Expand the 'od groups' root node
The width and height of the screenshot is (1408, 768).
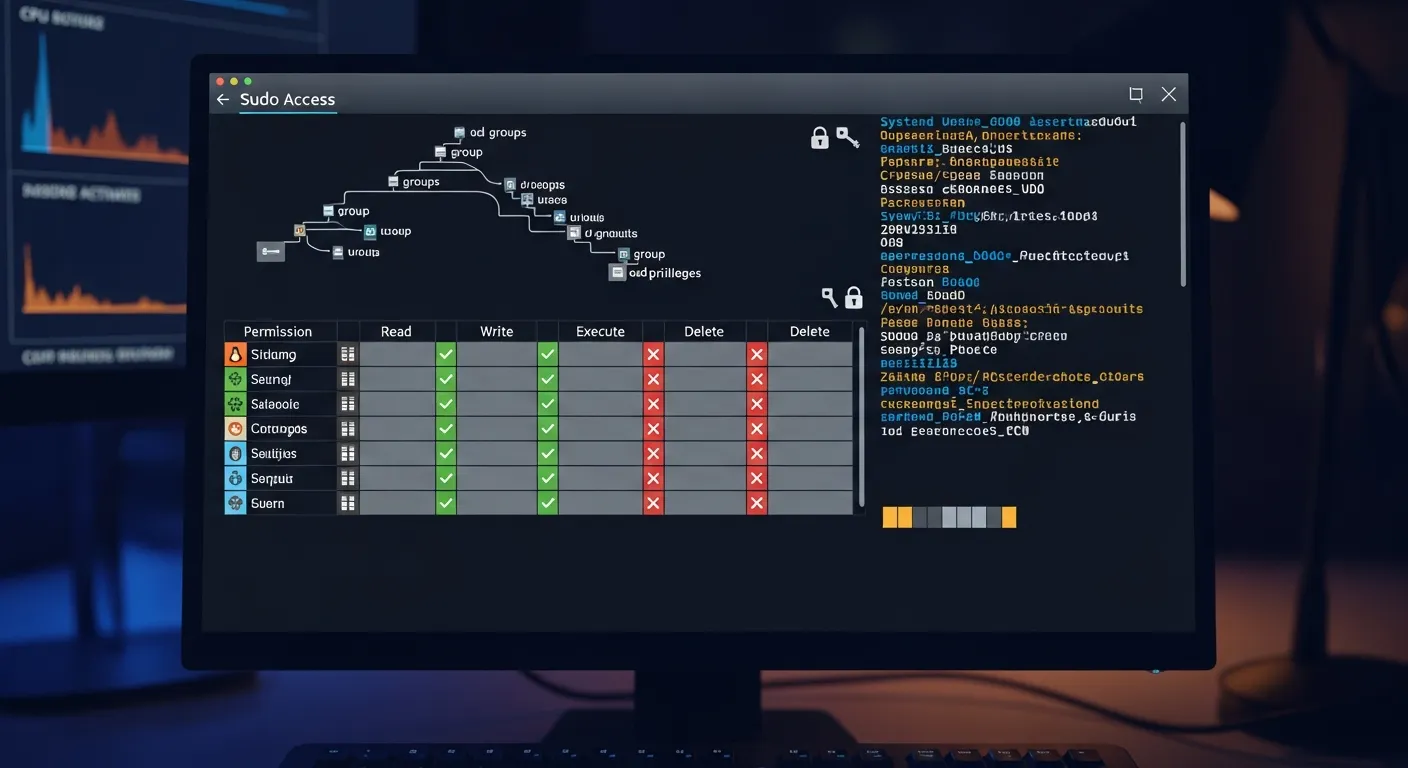pos(458,131)
